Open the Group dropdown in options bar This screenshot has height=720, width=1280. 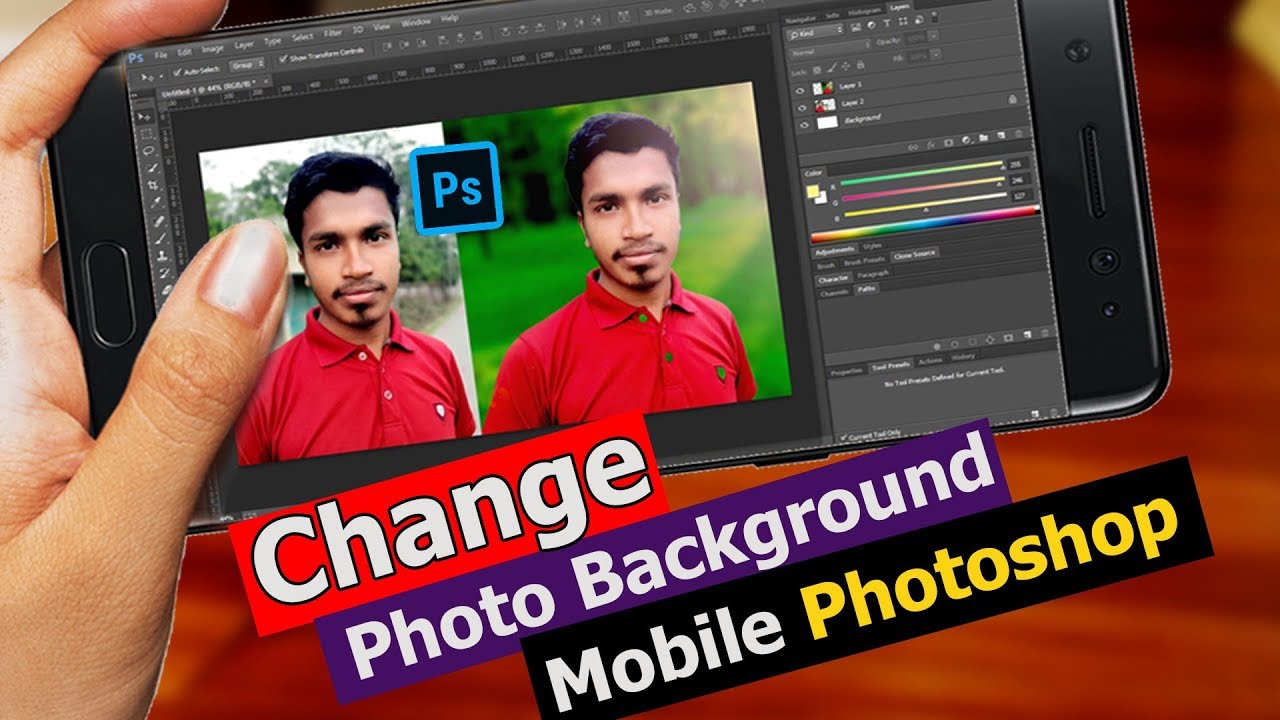(x=246, y=65)
